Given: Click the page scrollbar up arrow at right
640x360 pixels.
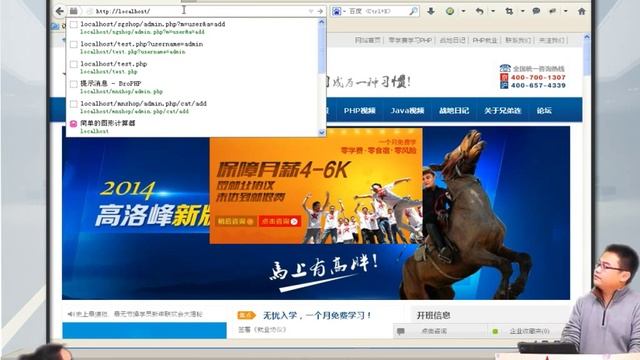Looking at the screenshot, I should (x=587, y=37).
